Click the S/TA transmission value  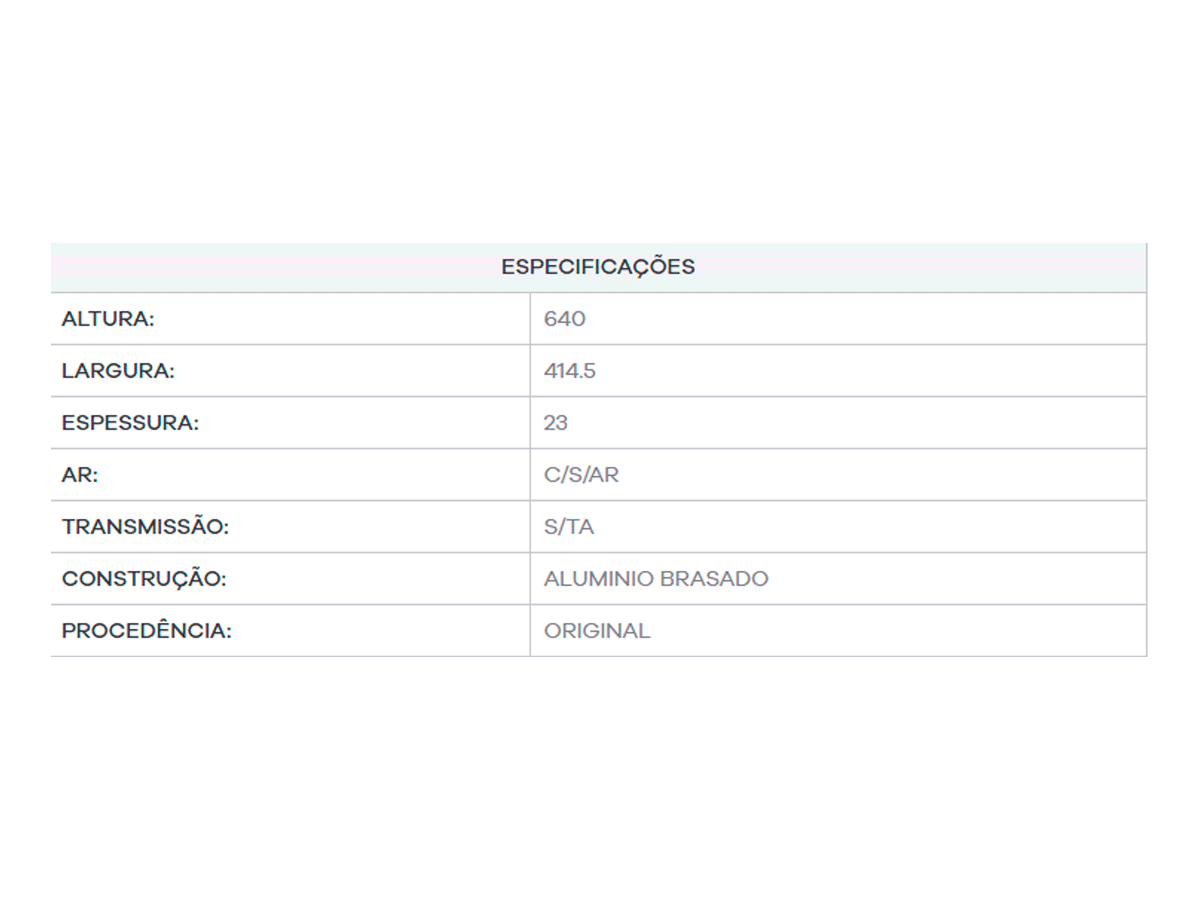568,527
